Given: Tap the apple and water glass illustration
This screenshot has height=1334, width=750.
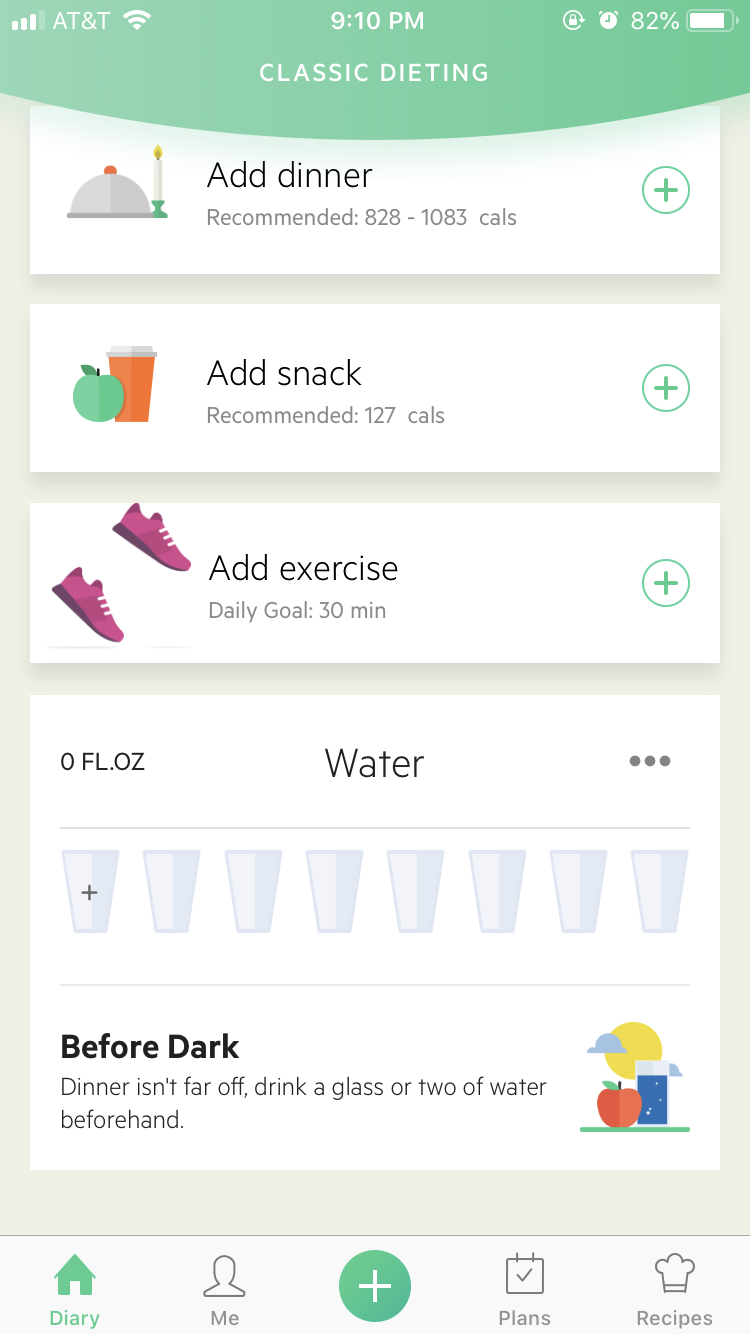Looking at the screenshot, I should click(x=634, y=1078).
